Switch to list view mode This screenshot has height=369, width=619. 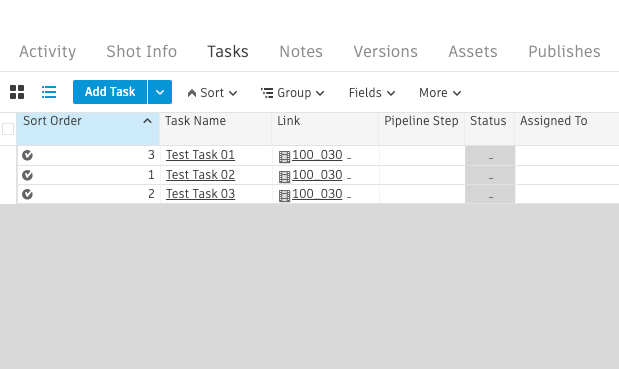[x=49, y=92]
